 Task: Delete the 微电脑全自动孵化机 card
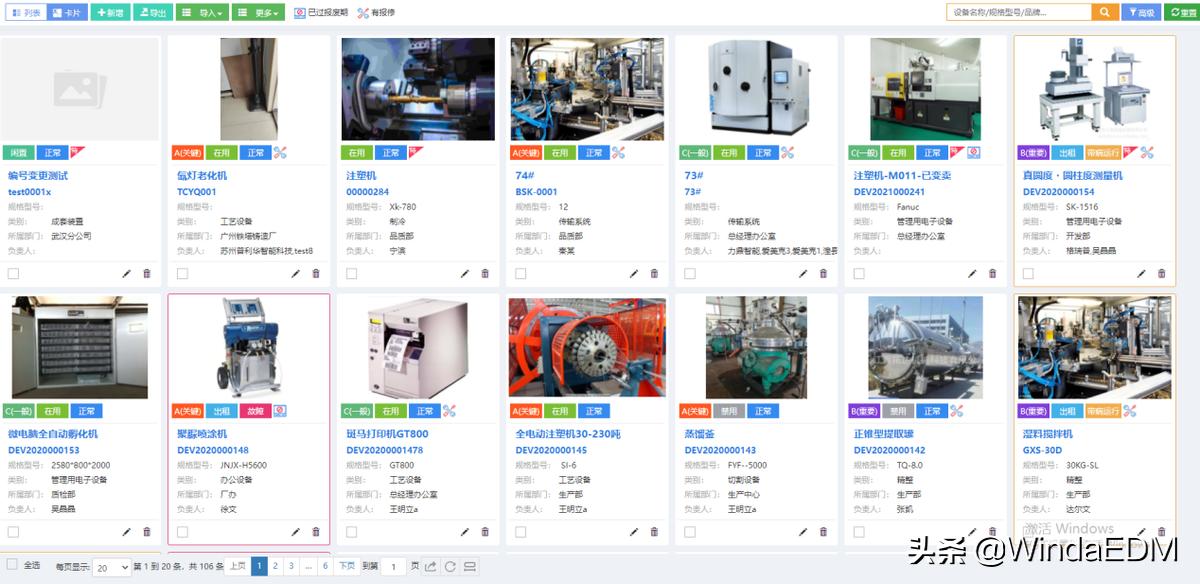click(147, 532)
